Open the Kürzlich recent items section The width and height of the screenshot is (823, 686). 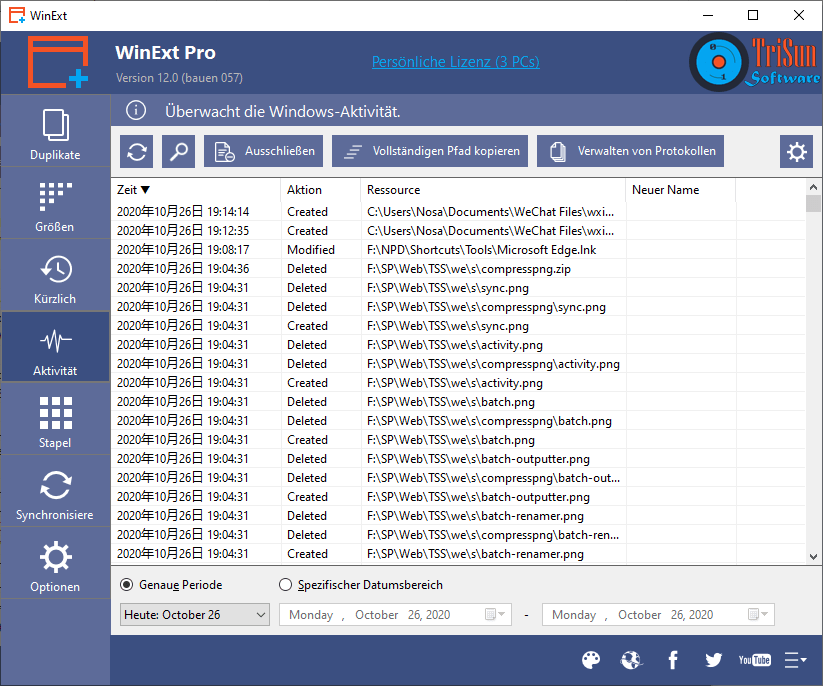point(55,276)
